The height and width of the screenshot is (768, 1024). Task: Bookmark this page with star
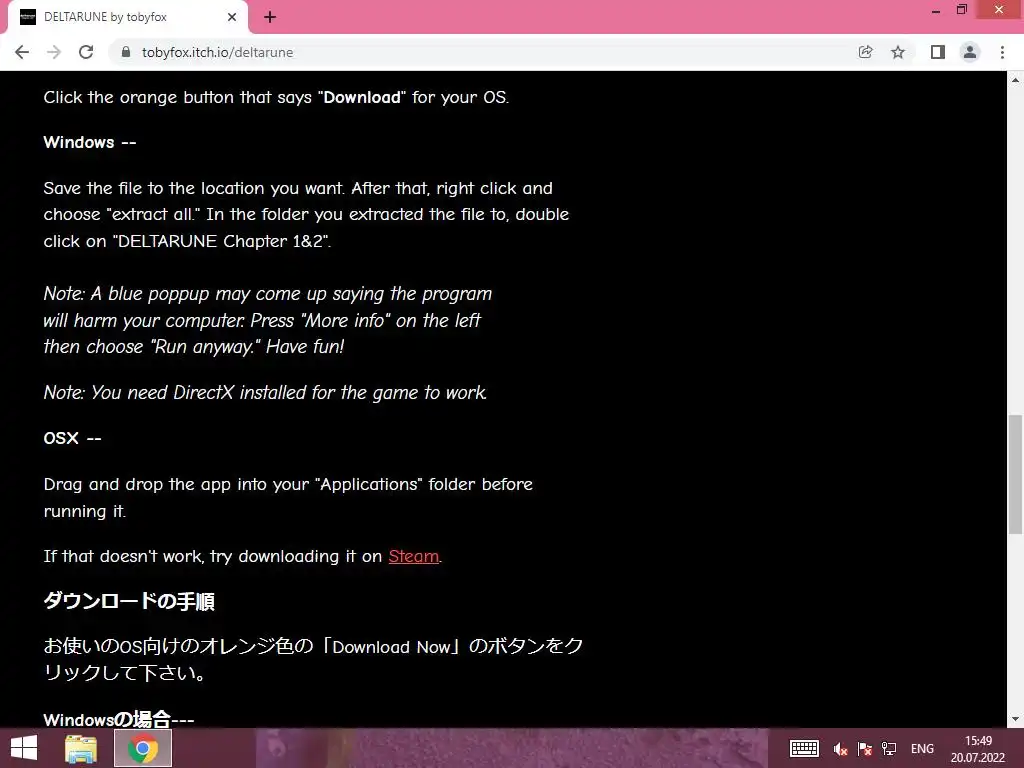click(898, 52)
